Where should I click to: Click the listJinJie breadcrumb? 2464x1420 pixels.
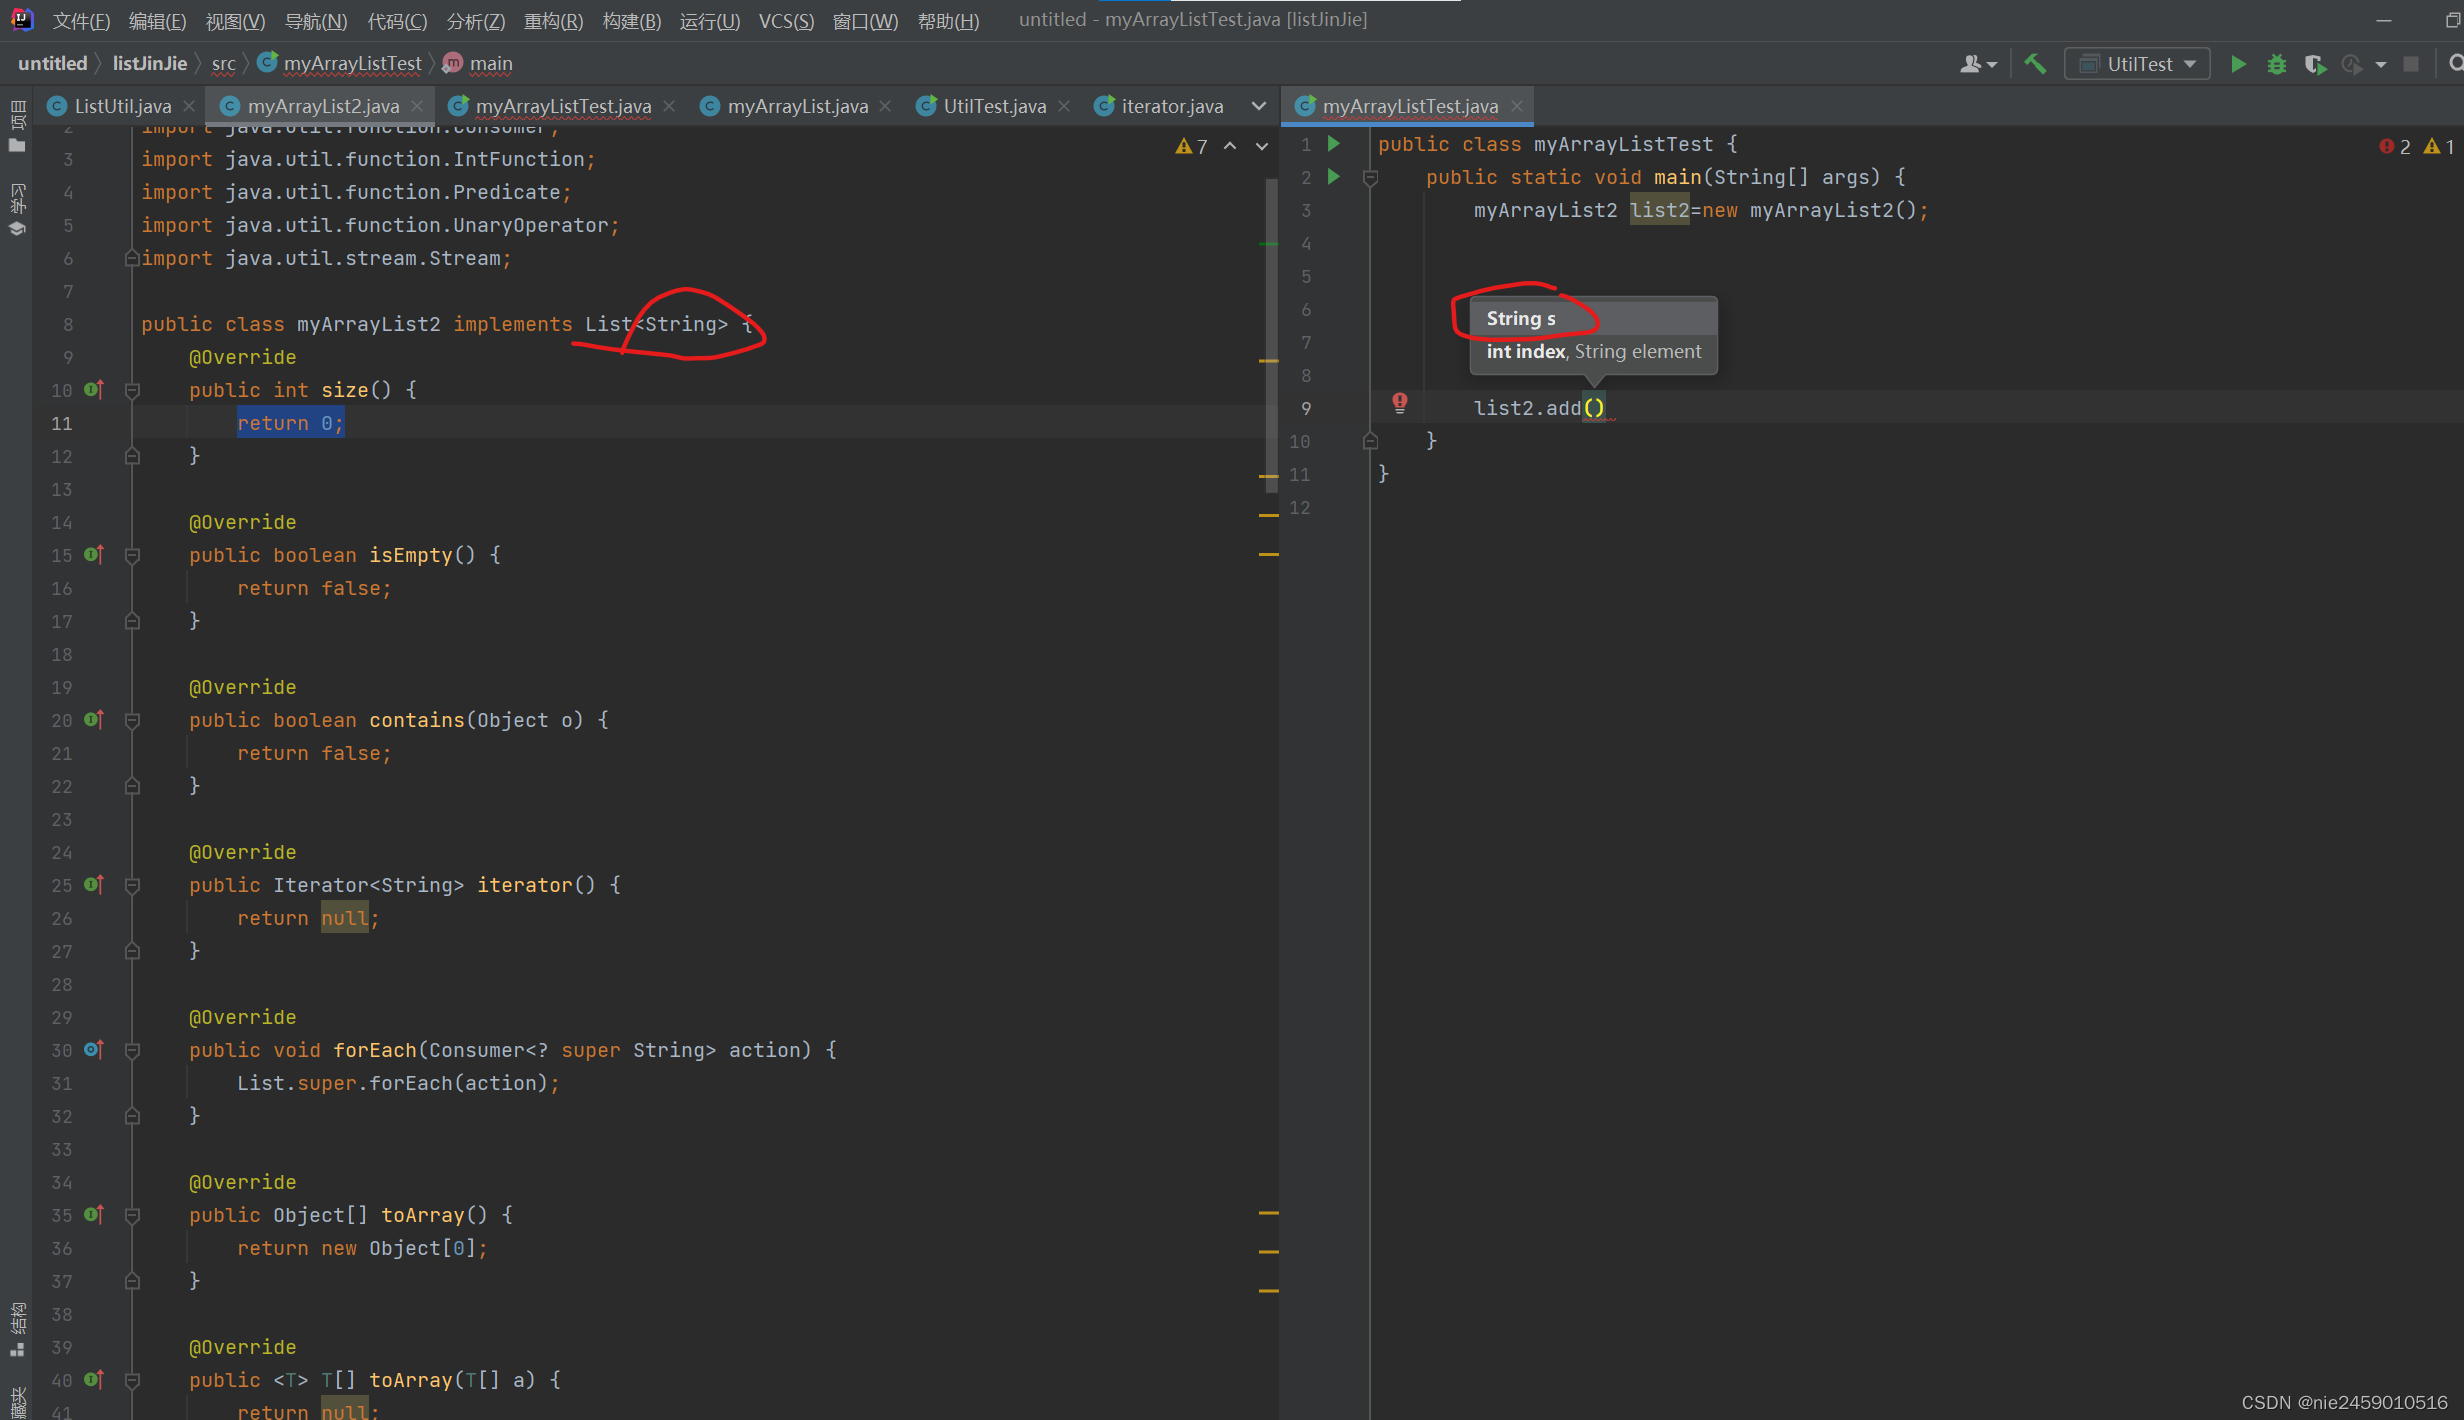coord(150,63)
